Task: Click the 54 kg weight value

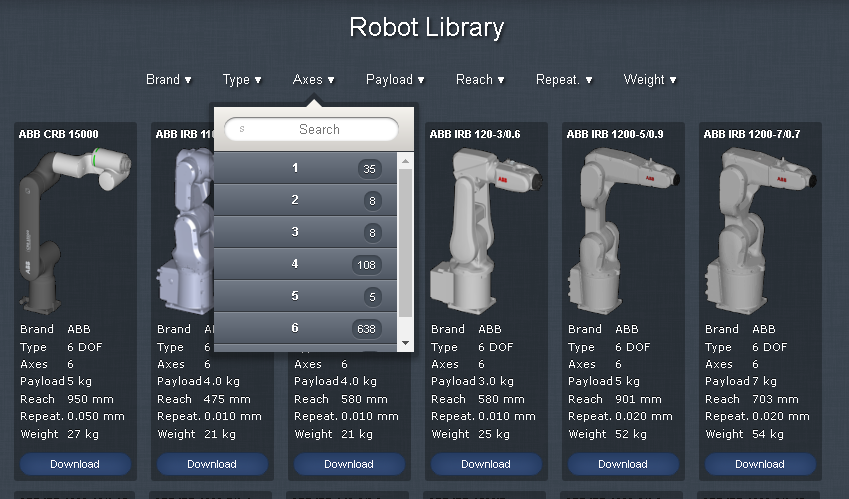Action: pyautogui.click(x=768, y=434)
